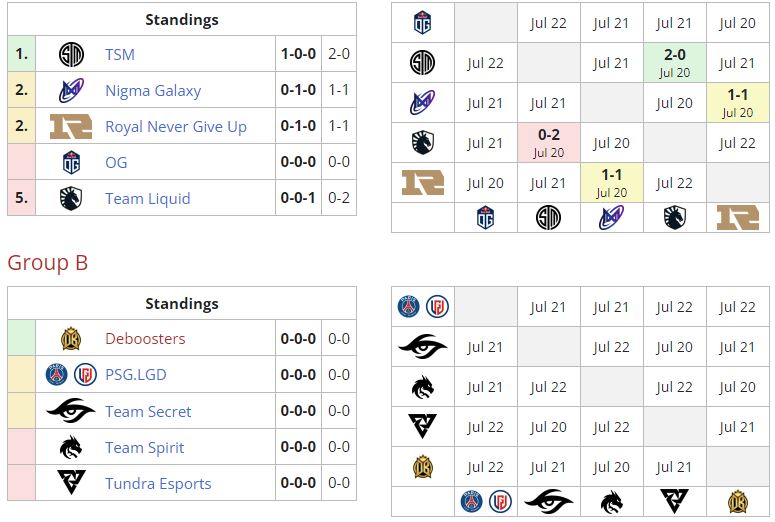The image size is (775, 522).
Task: Click the Team Secret logo in Group B standings
Action: tap(71, 411)
